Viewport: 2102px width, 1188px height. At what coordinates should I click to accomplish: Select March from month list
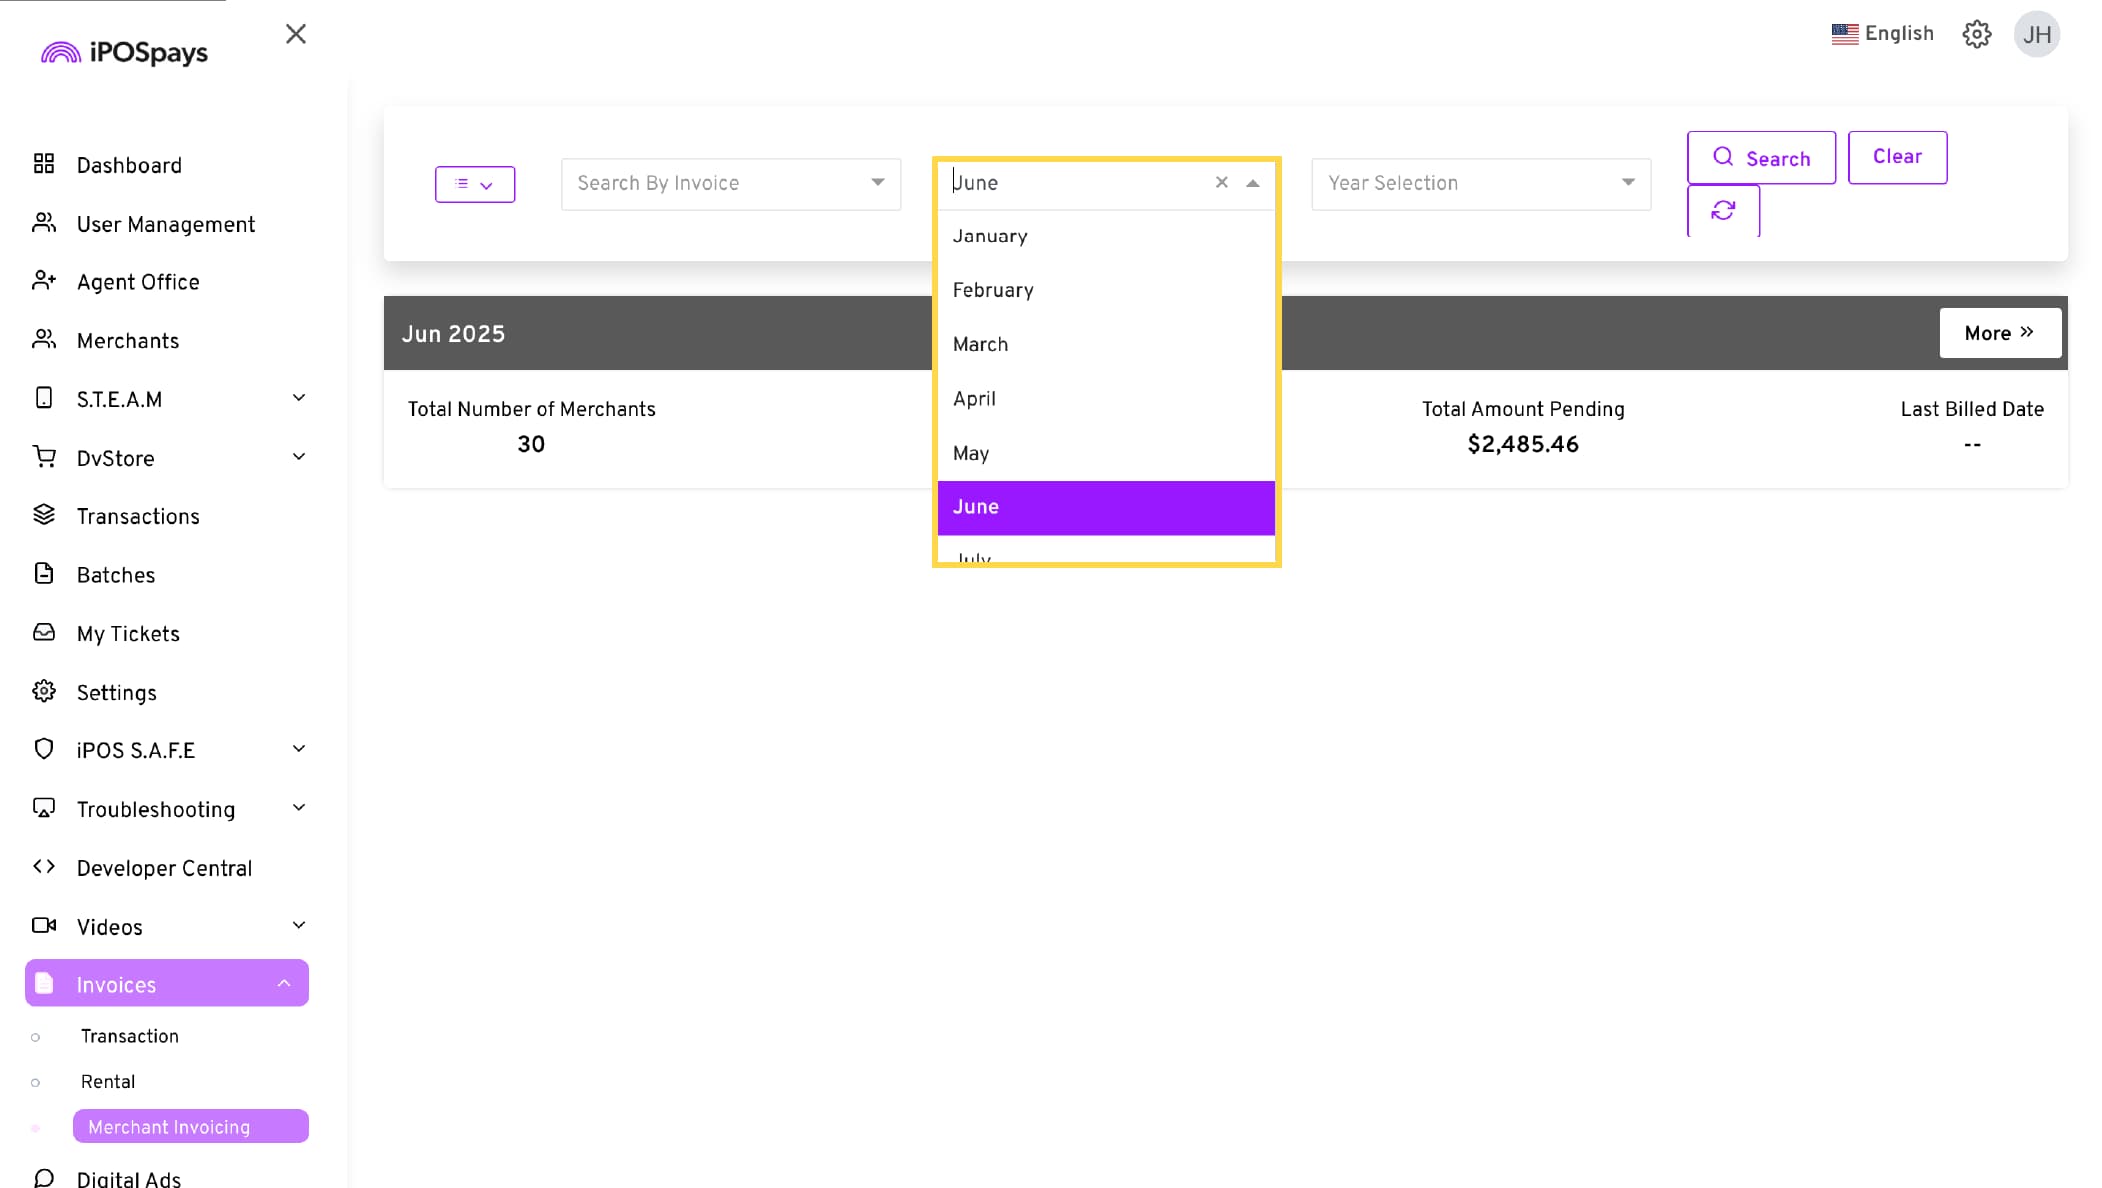pos(980,344)
